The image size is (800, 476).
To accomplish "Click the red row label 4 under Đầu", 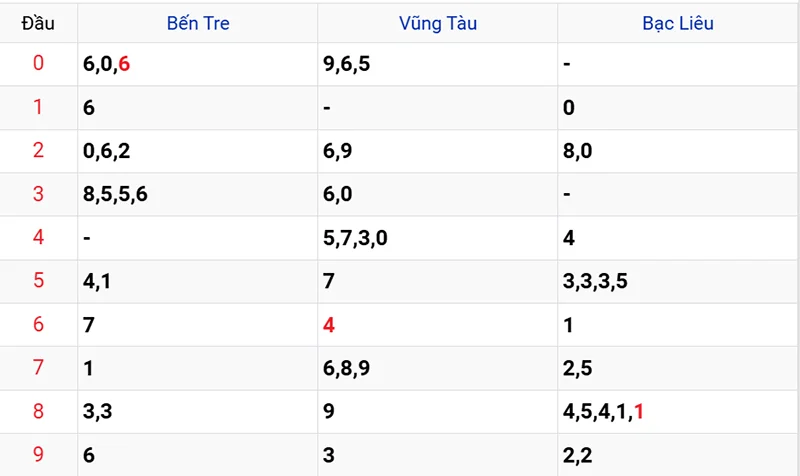I will (x=38, y=238).
